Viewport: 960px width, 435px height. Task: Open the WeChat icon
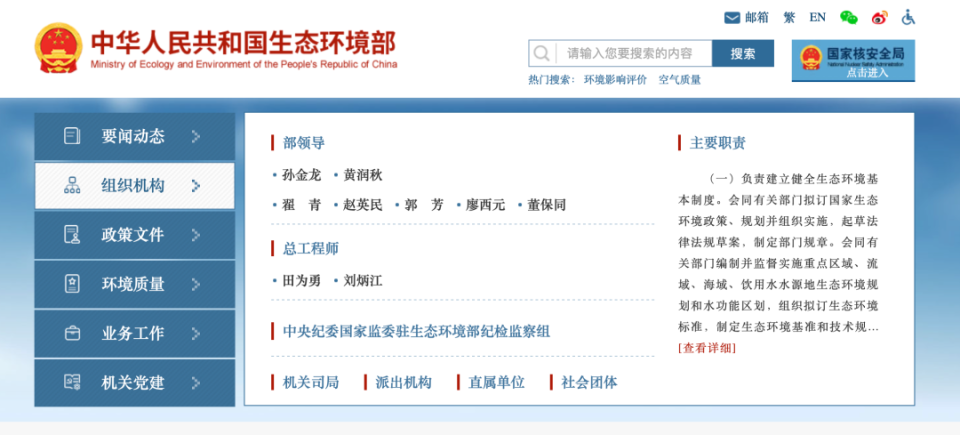click(x=849, y=18)
